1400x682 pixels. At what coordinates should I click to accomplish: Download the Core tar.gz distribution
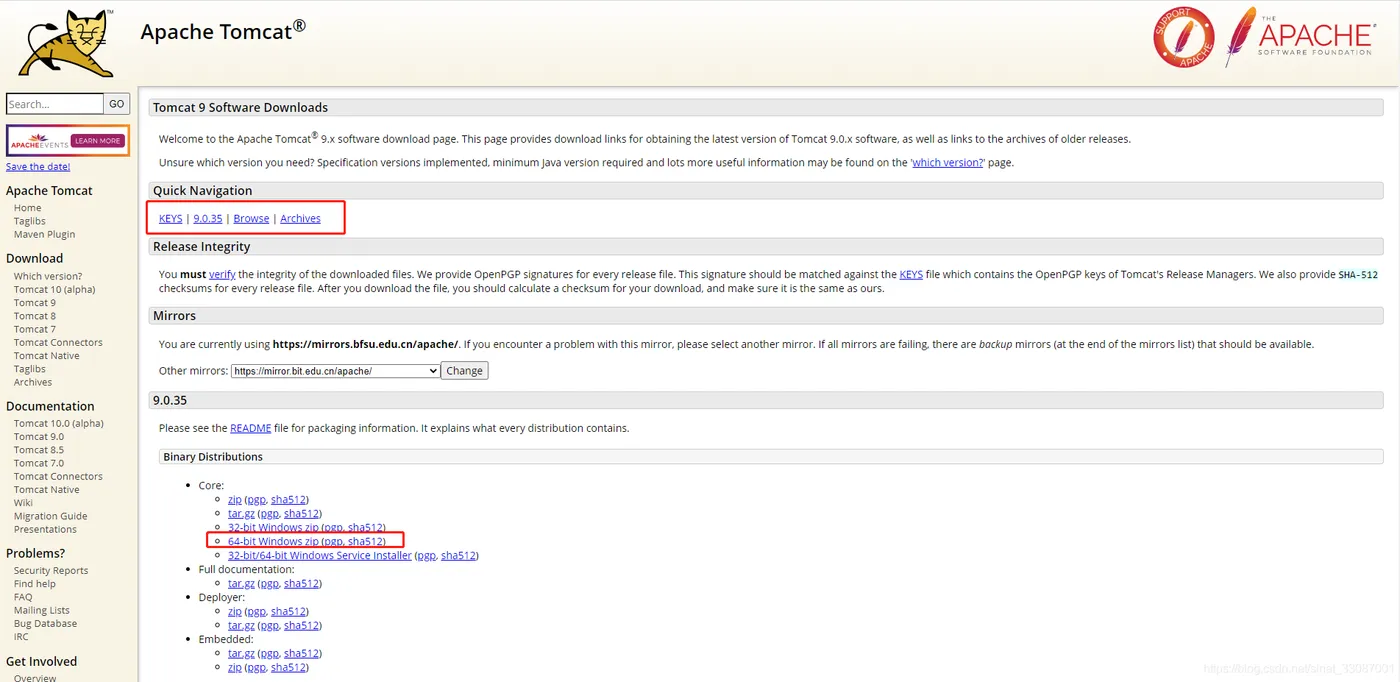tap(241, 513)
